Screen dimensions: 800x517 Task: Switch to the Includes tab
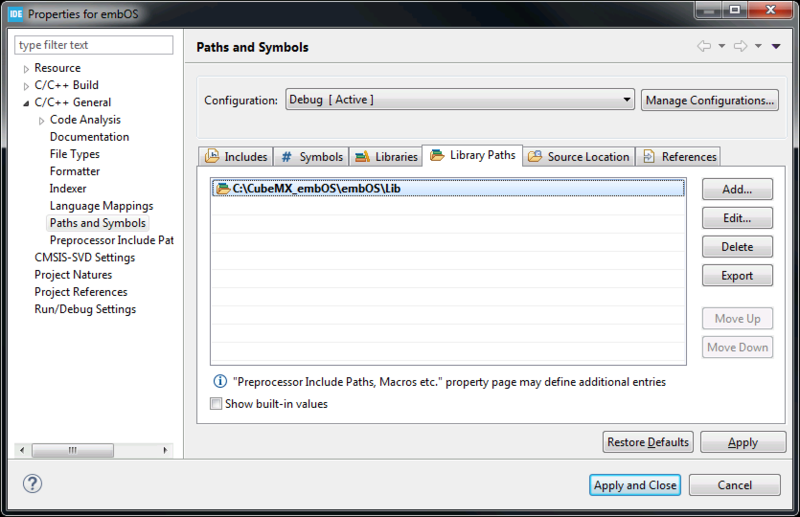click(x=236, y=156)
